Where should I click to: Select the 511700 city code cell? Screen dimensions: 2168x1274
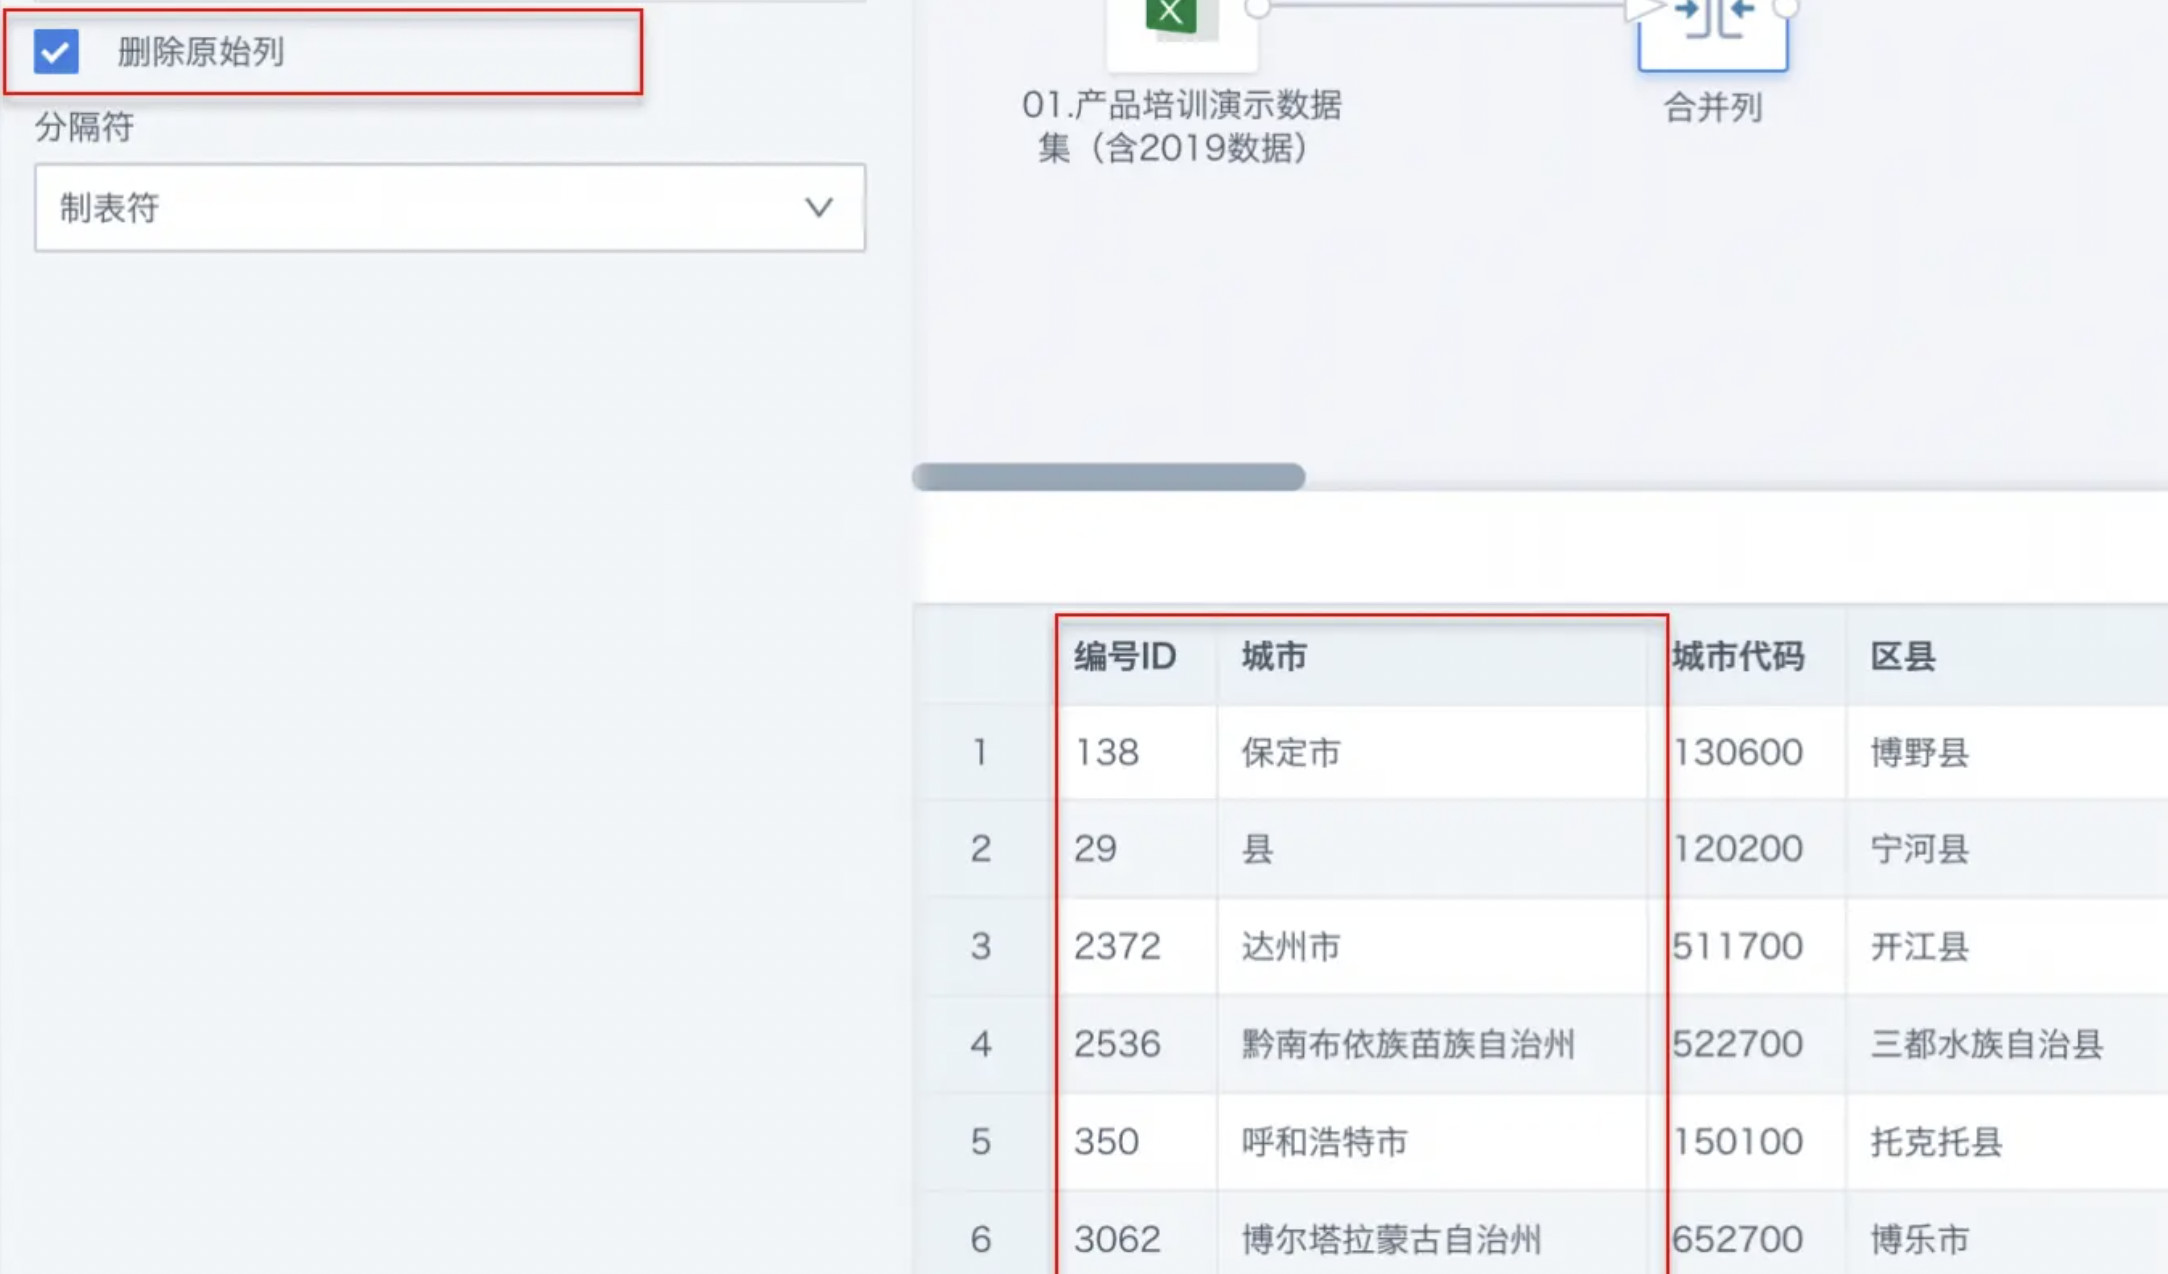(1746, 946)
